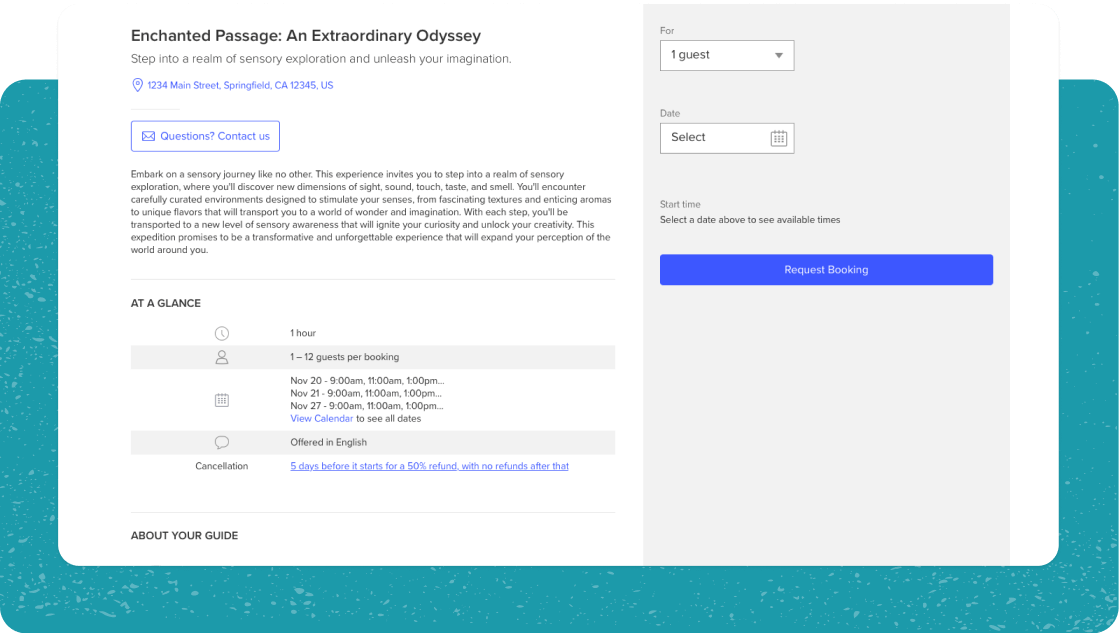The image size is (1119, 633).
Task: Click the envelope icon in Contact button
Action: click(148, 136)
